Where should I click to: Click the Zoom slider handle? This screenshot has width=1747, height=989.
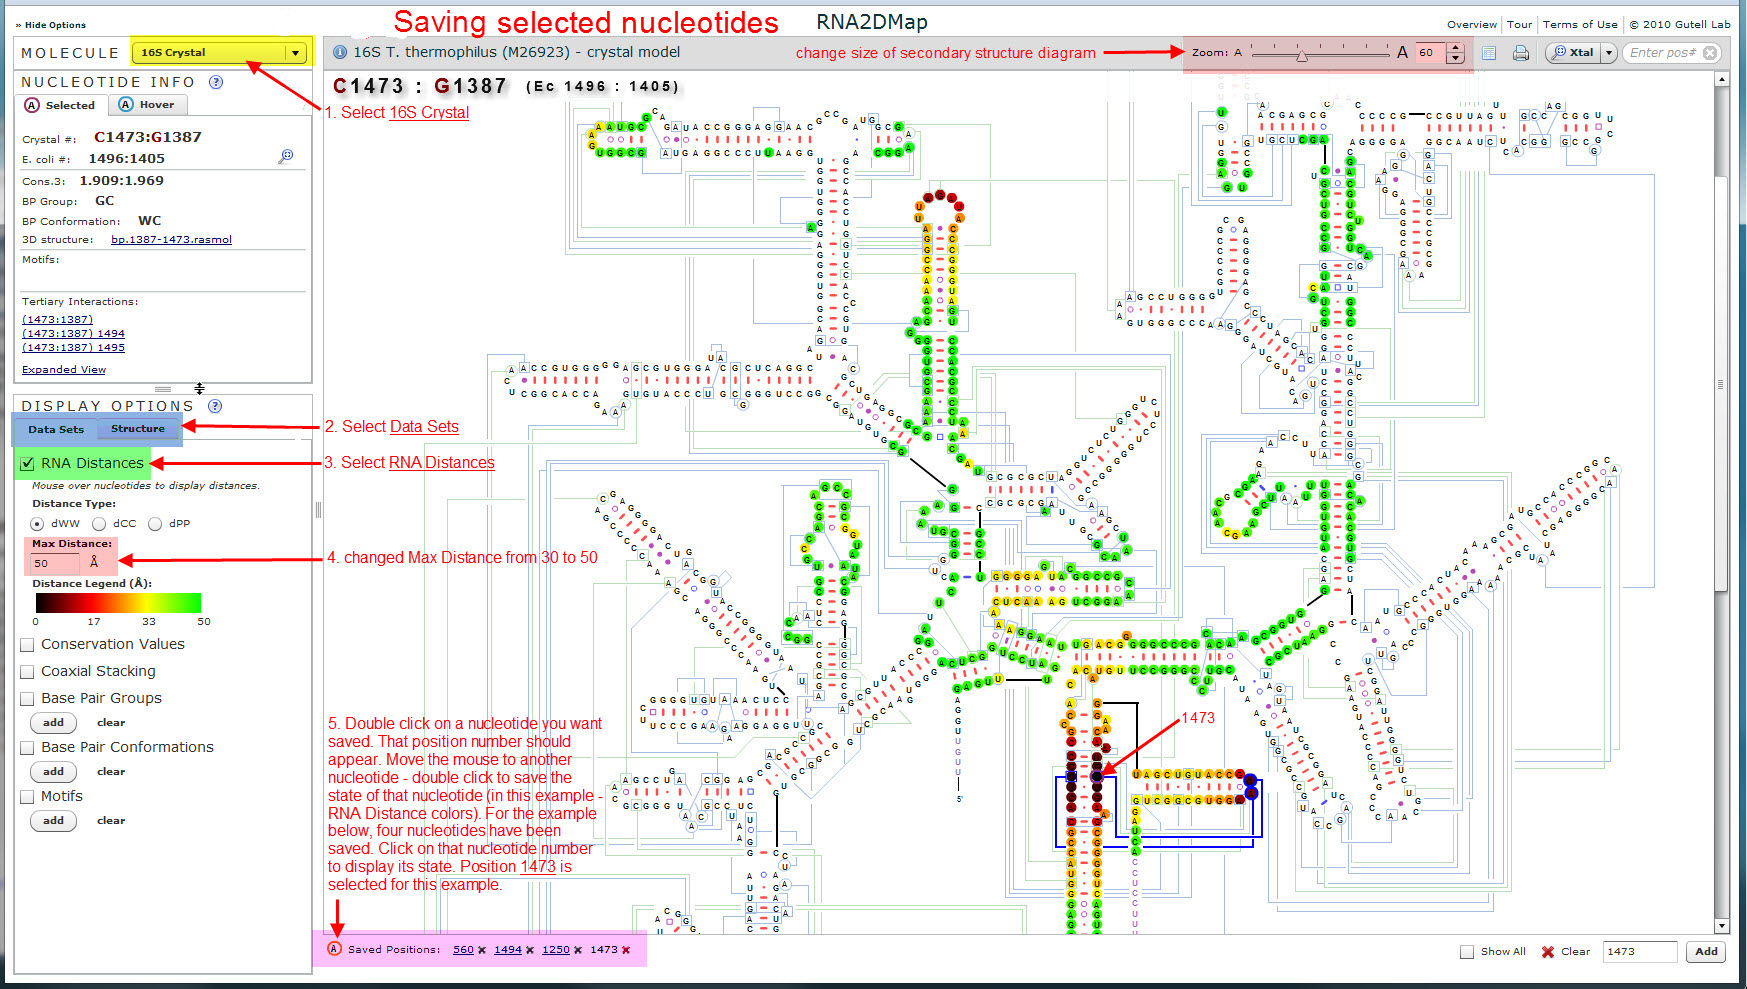(1301, 56)
